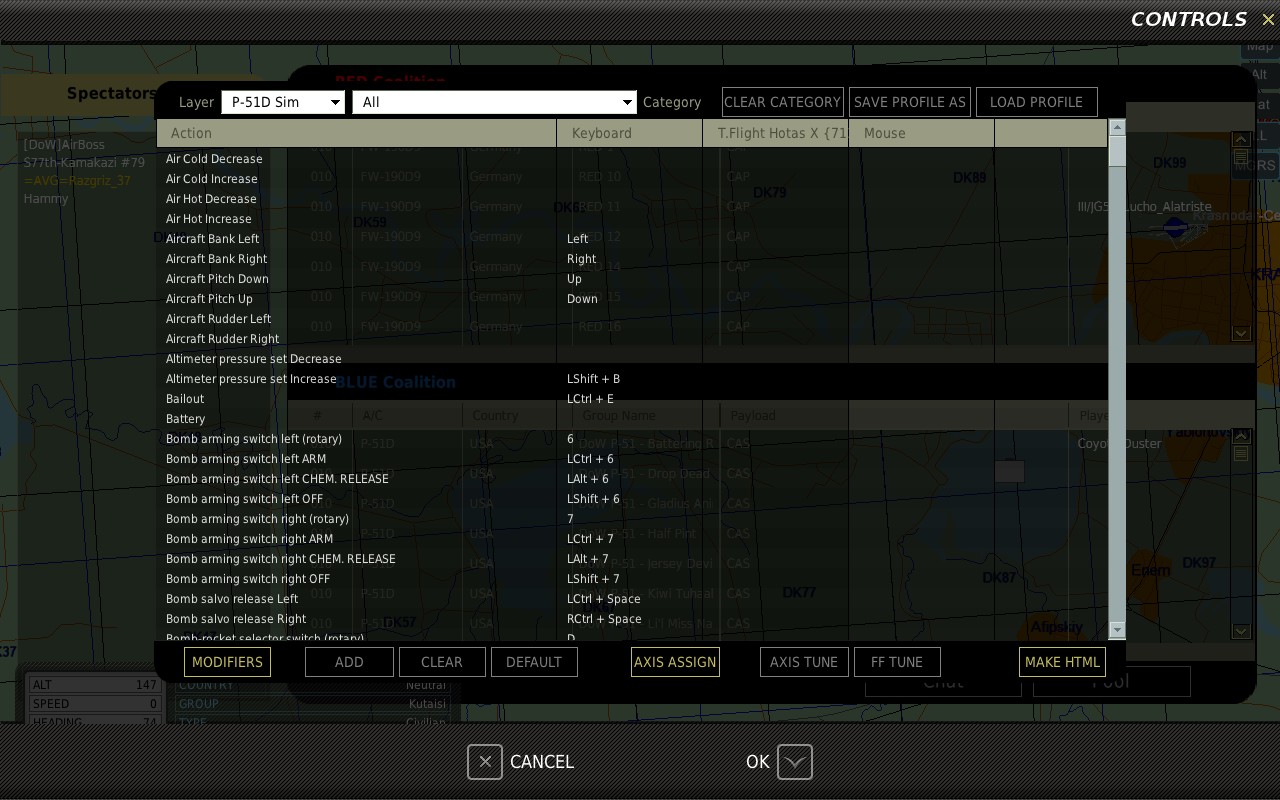1280x800 pixels.
Task: Open the Category dropdown showing All
Action: 494,102
